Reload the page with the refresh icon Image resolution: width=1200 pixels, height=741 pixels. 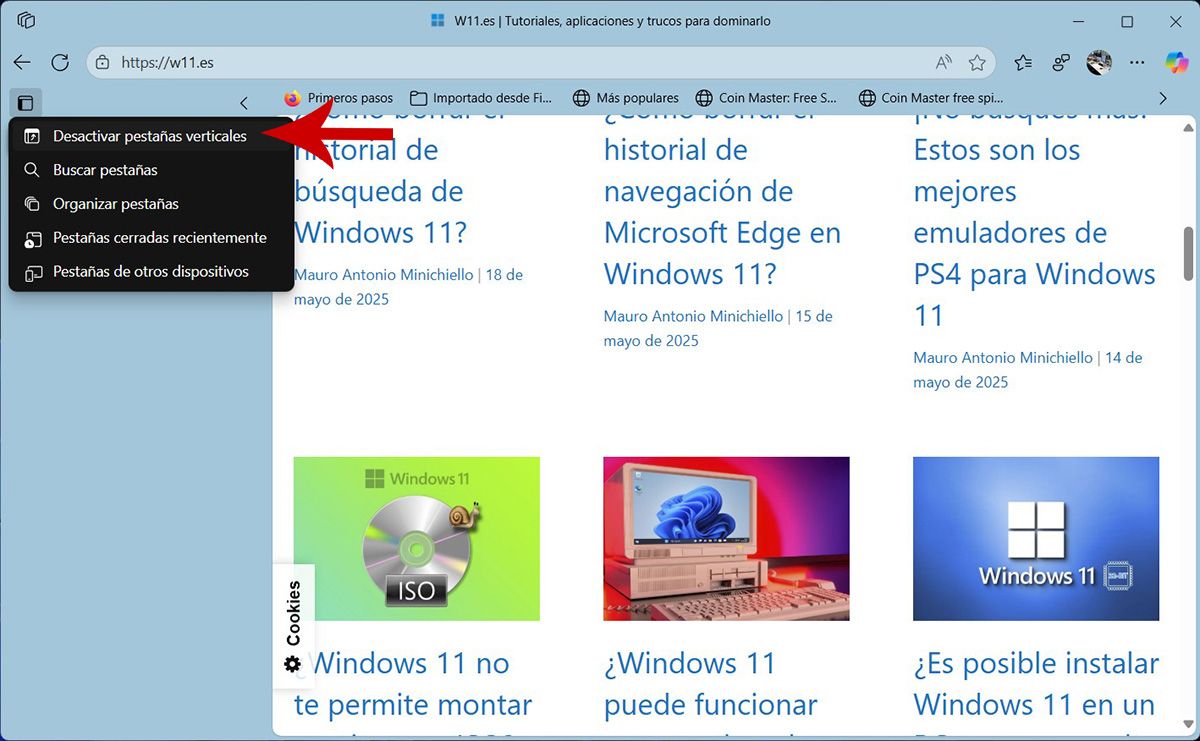pos(60,62)
